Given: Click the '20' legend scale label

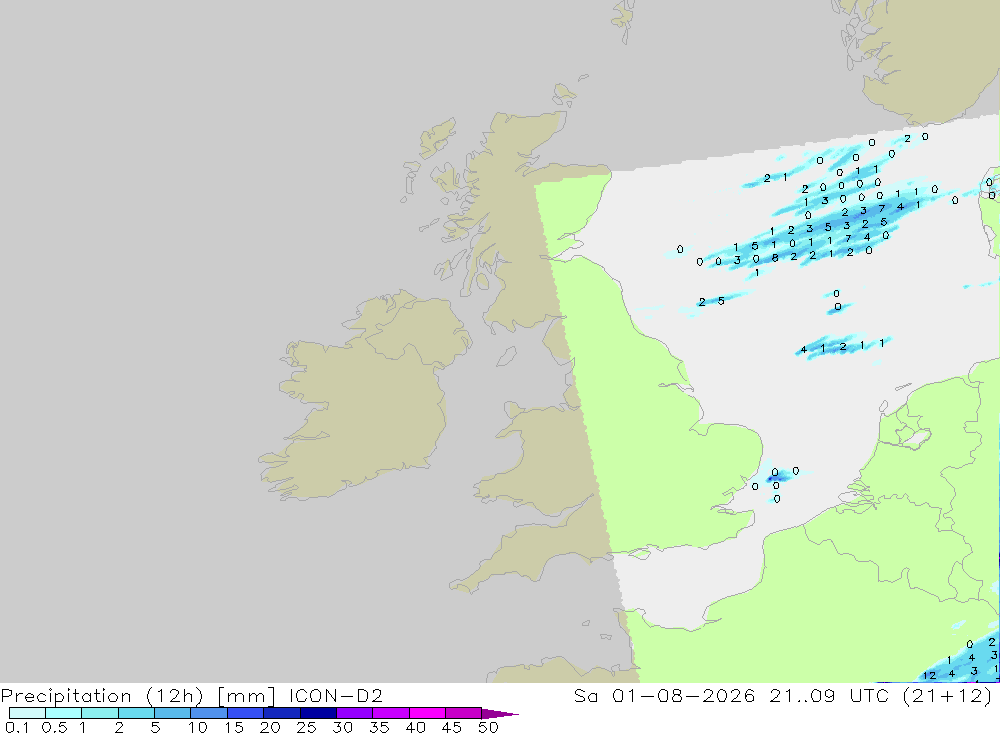Looking at the screenshot, I should point(270,727).
